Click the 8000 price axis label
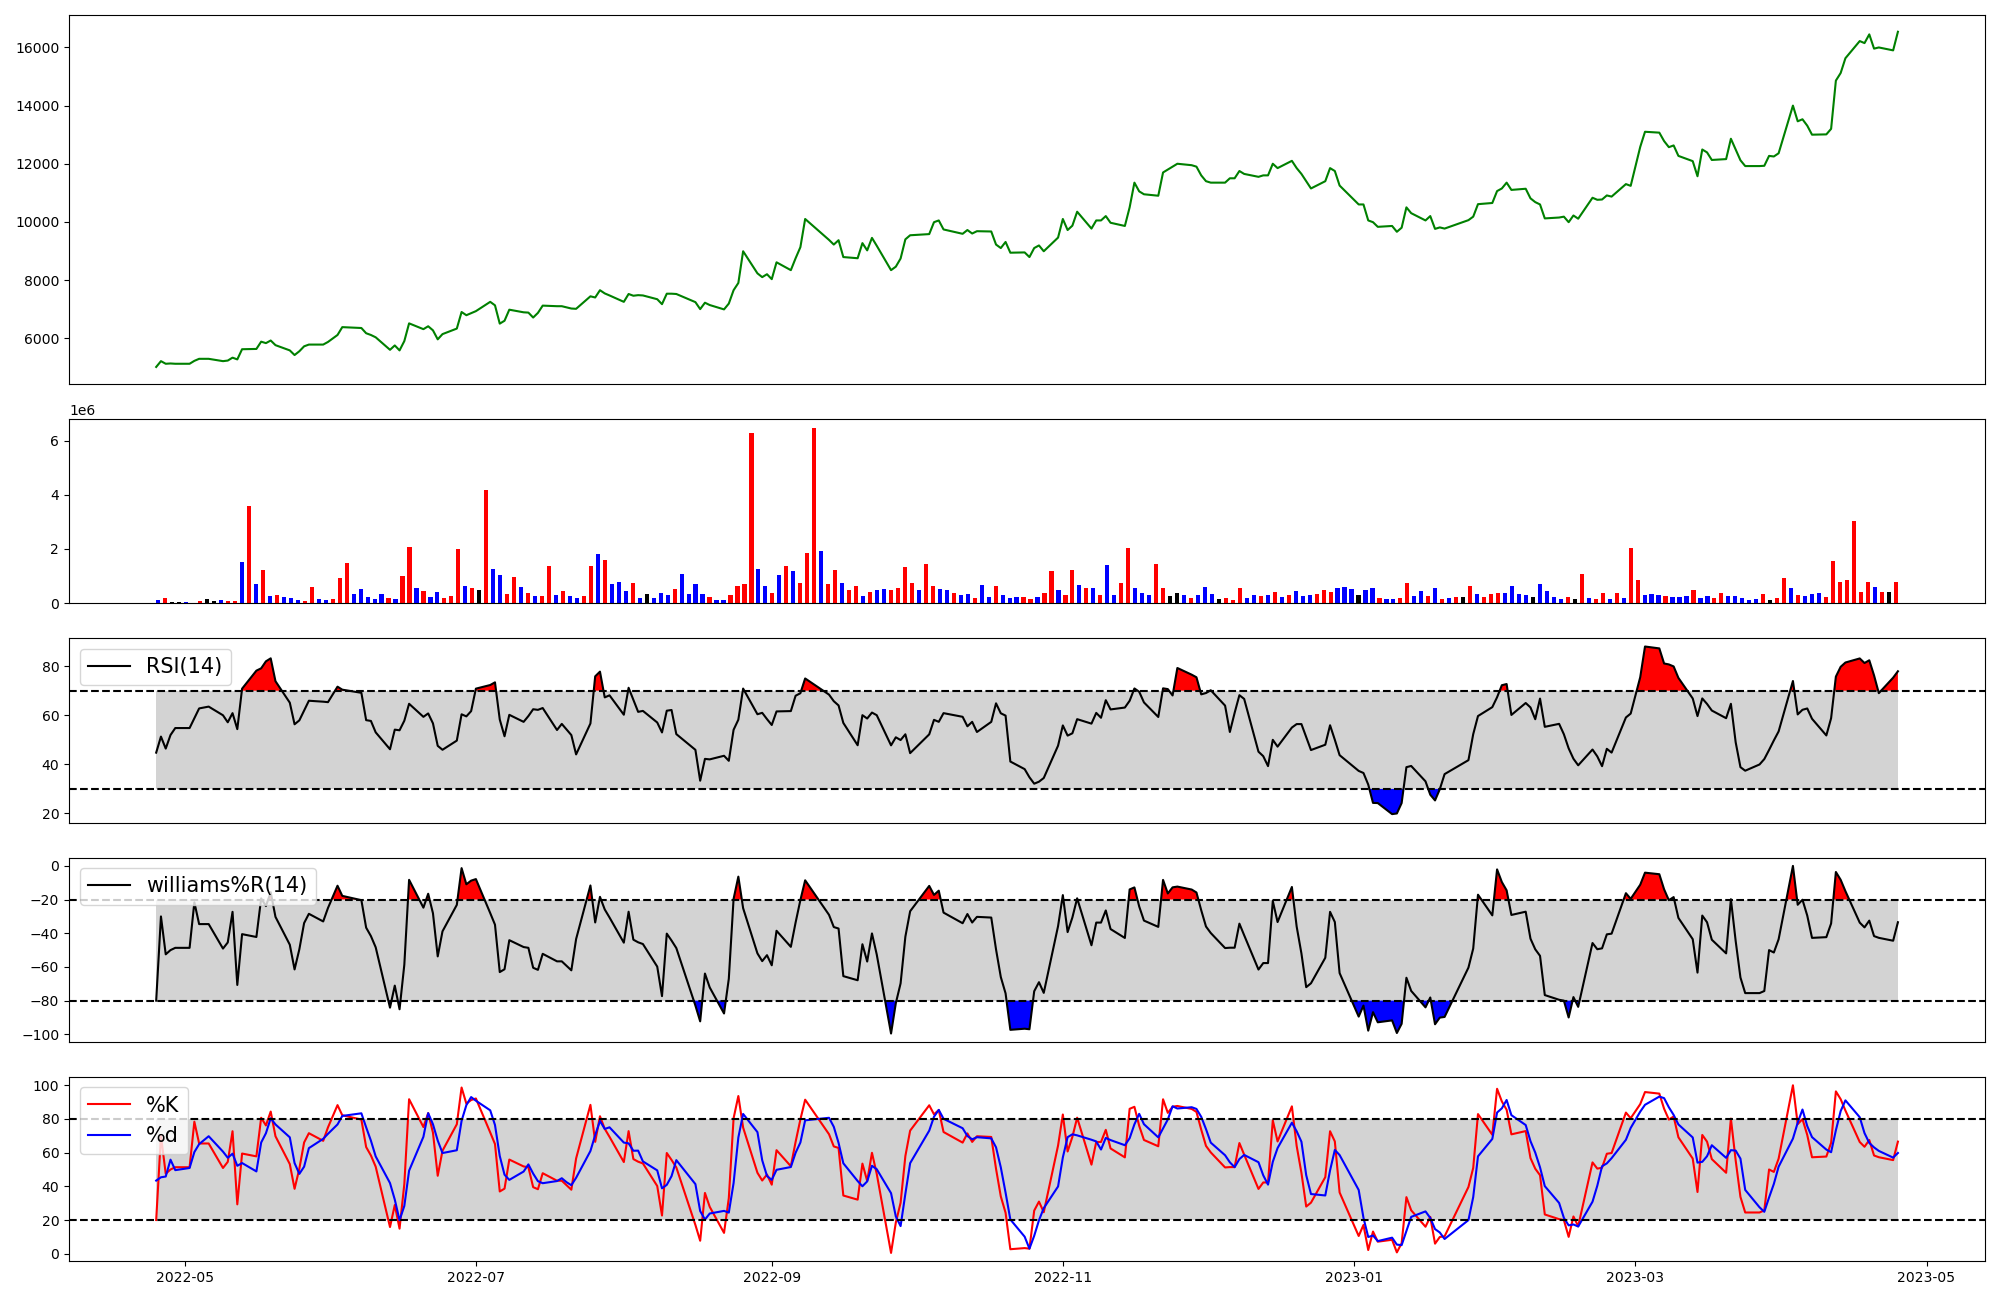The image size is (2000, 1300). [42, 281]
